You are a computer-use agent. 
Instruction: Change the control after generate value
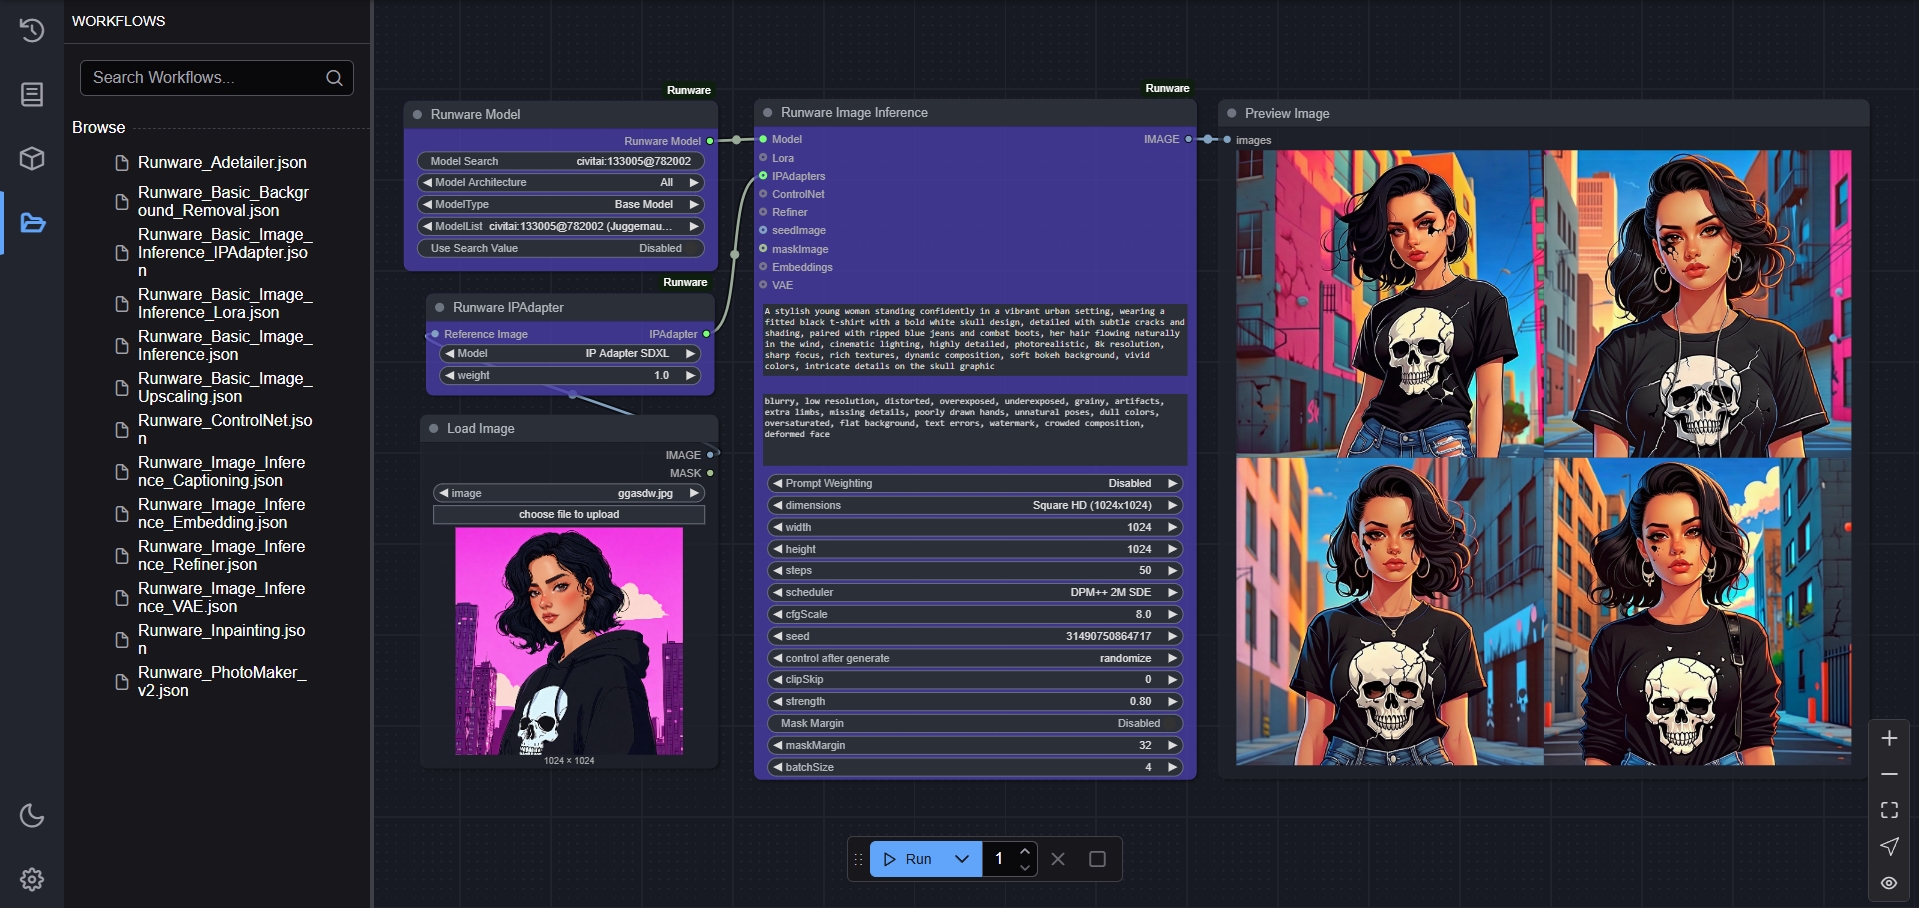coord(975,658)
